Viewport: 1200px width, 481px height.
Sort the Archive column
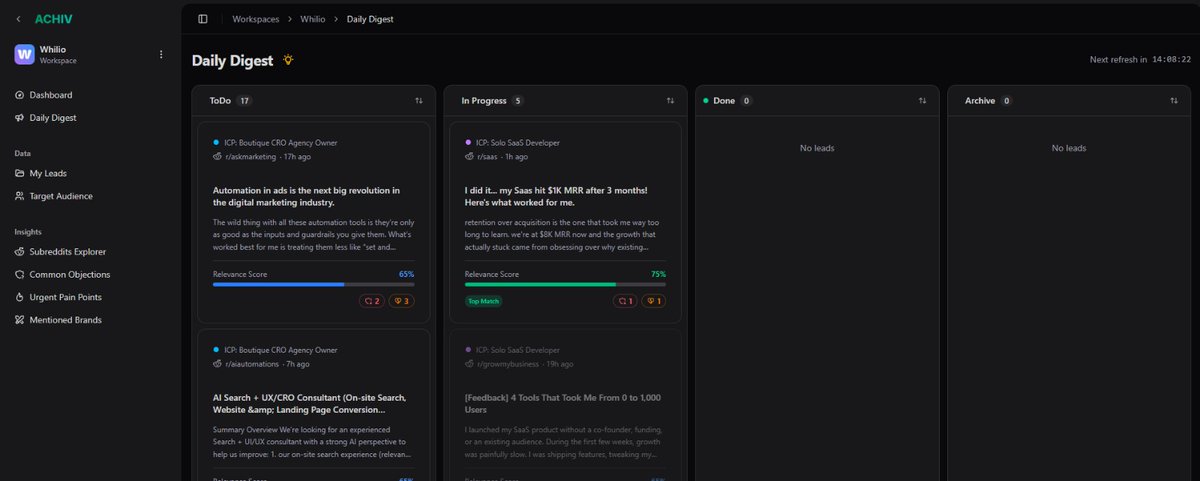(1174, 101)
